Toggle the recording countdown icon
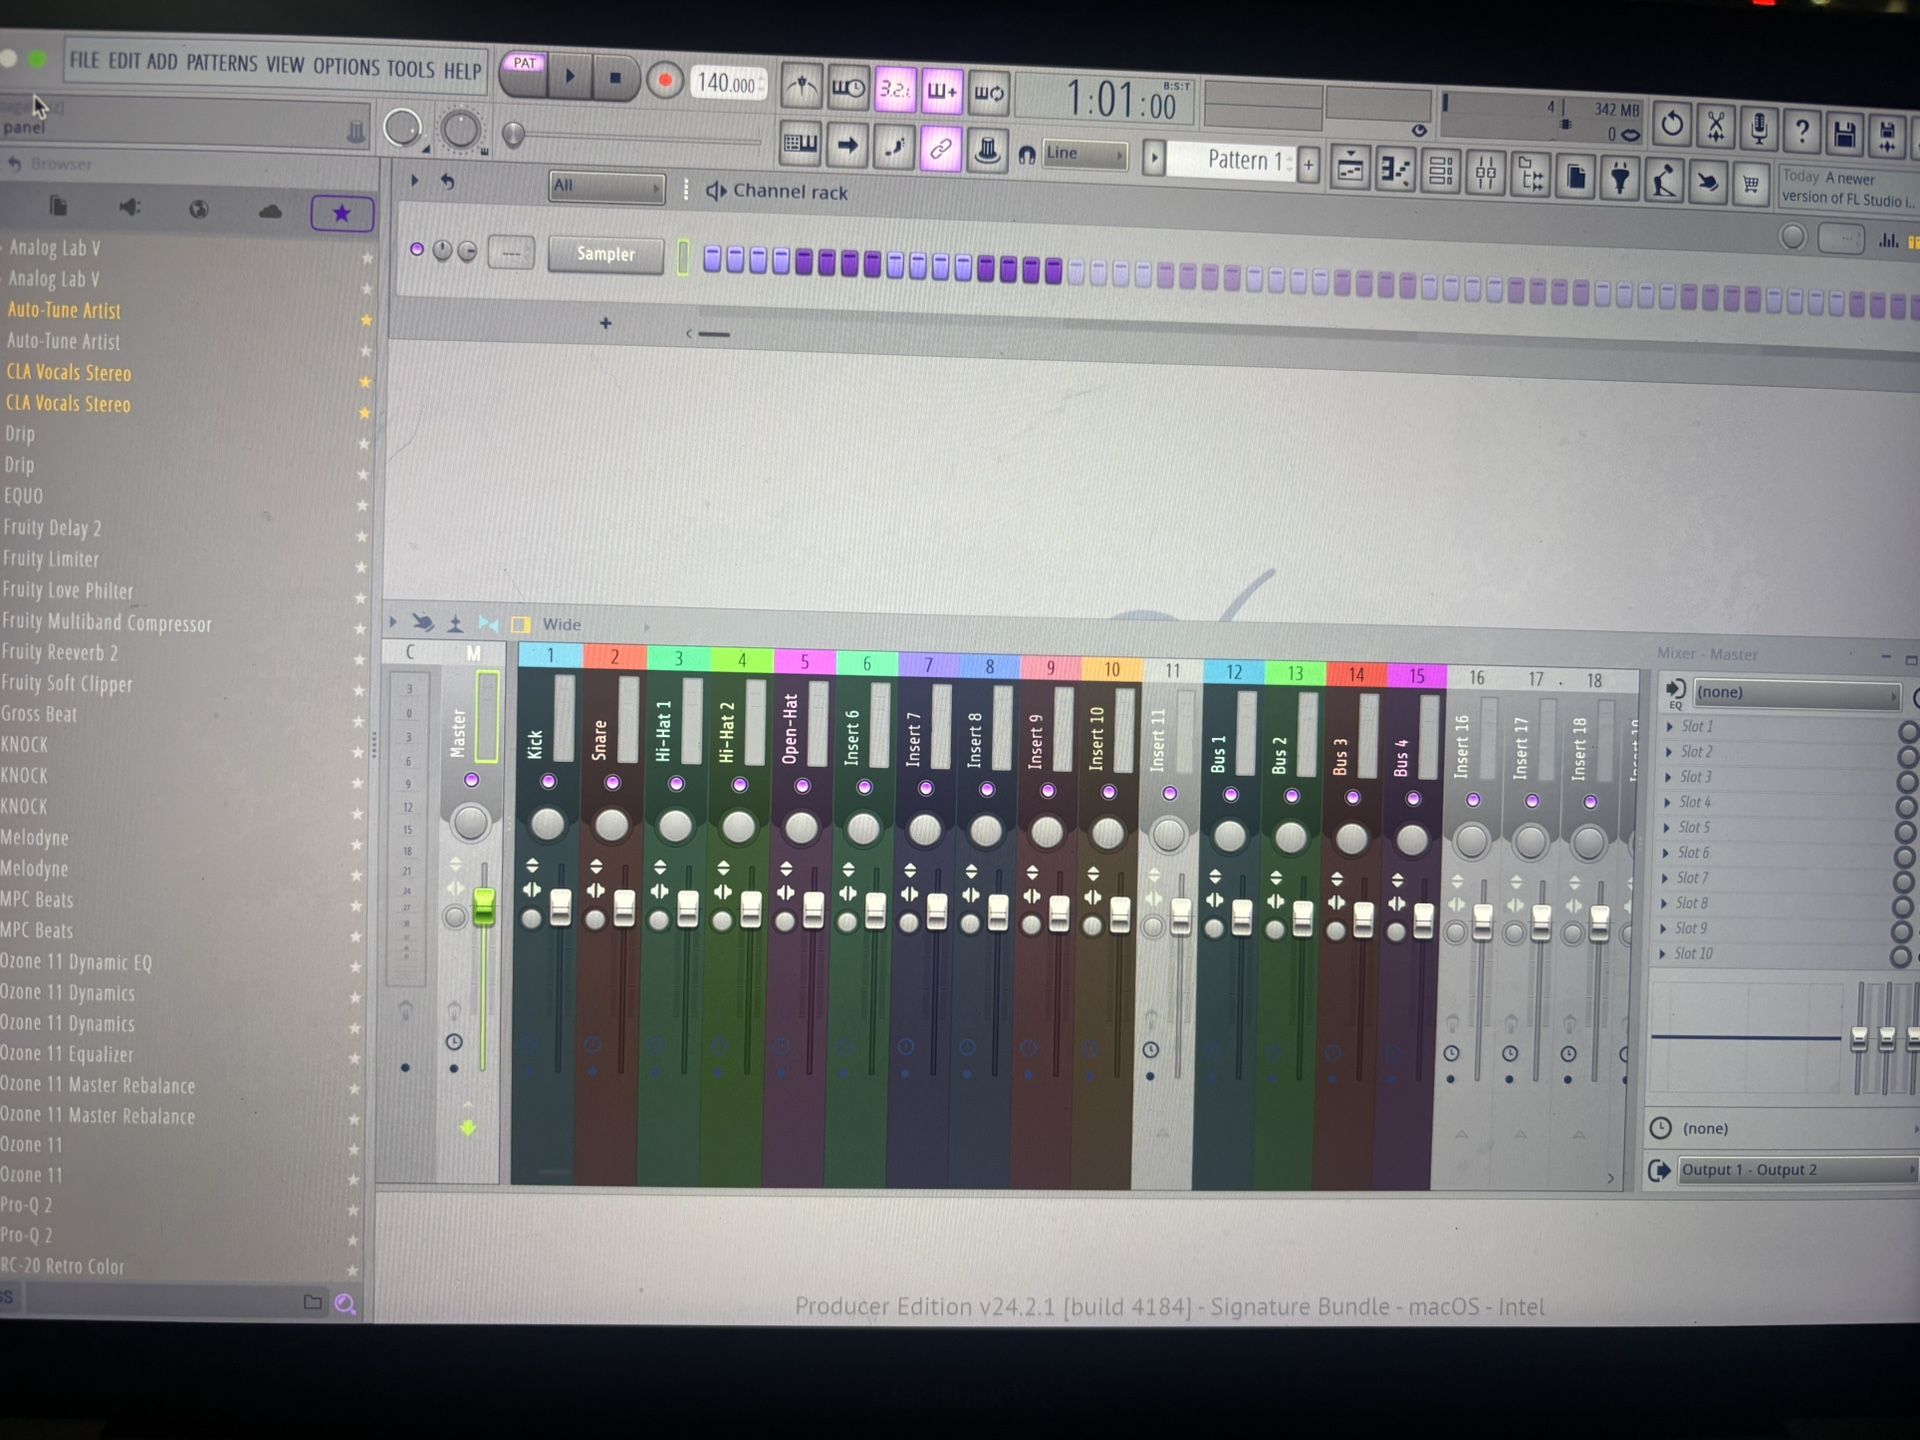The height and width of the screenshot is (1440, 1920). [x=895, y=91]
